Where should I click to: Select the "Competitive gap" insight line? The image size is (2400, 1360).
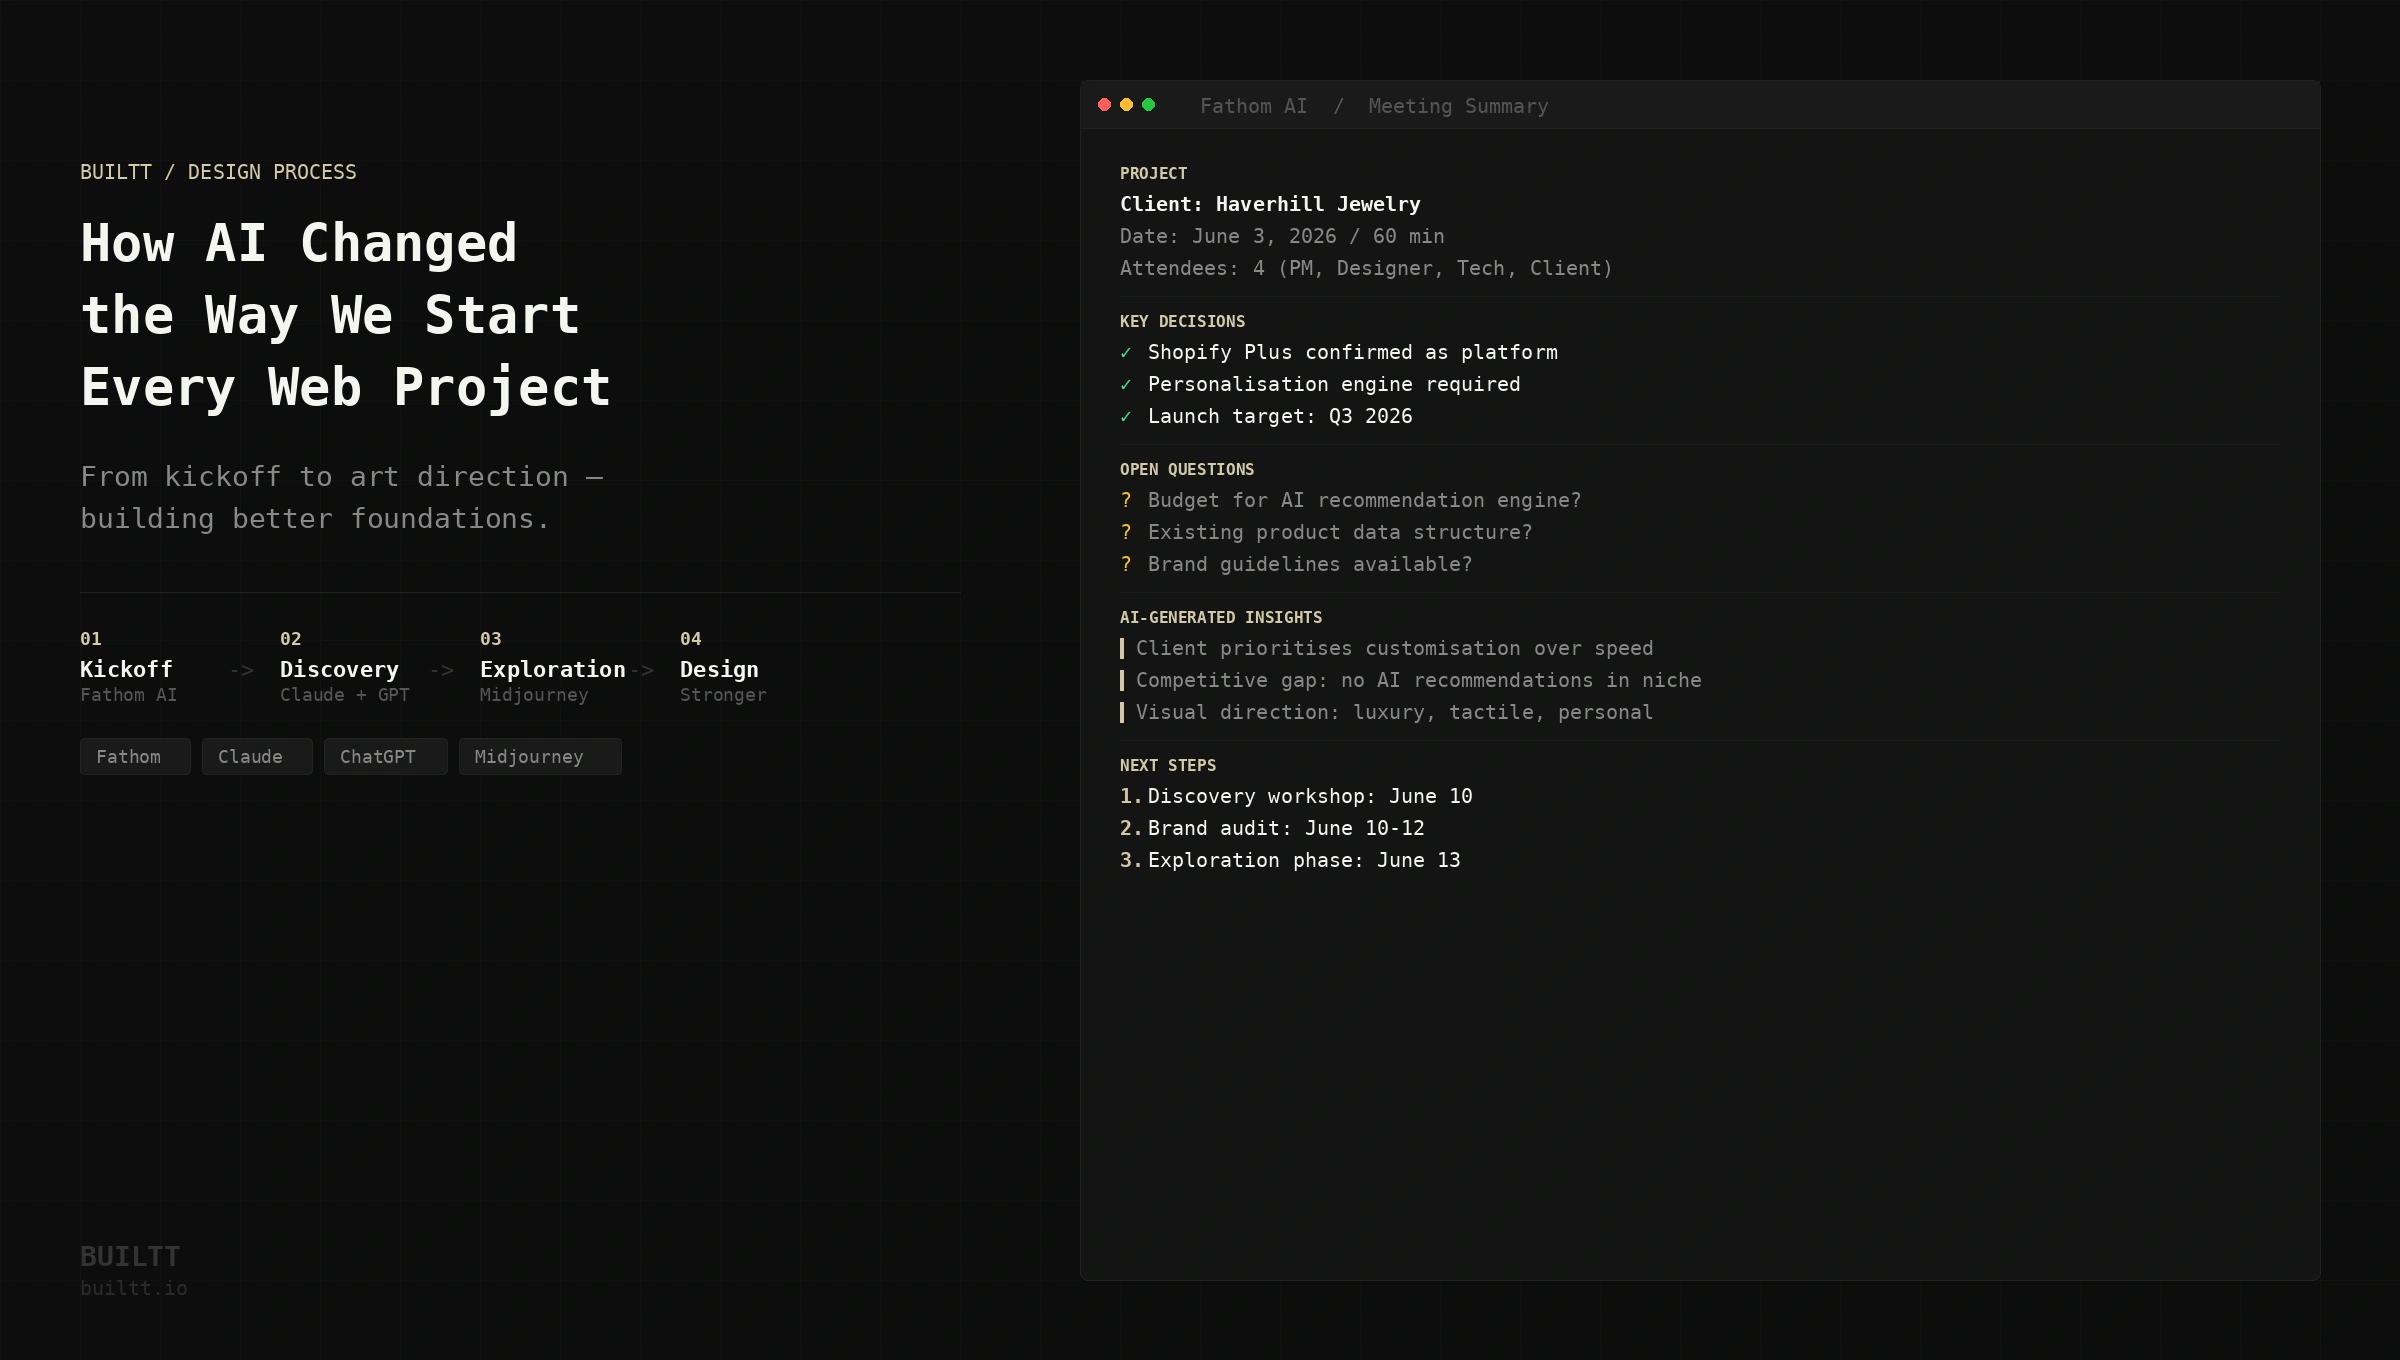1419,680
